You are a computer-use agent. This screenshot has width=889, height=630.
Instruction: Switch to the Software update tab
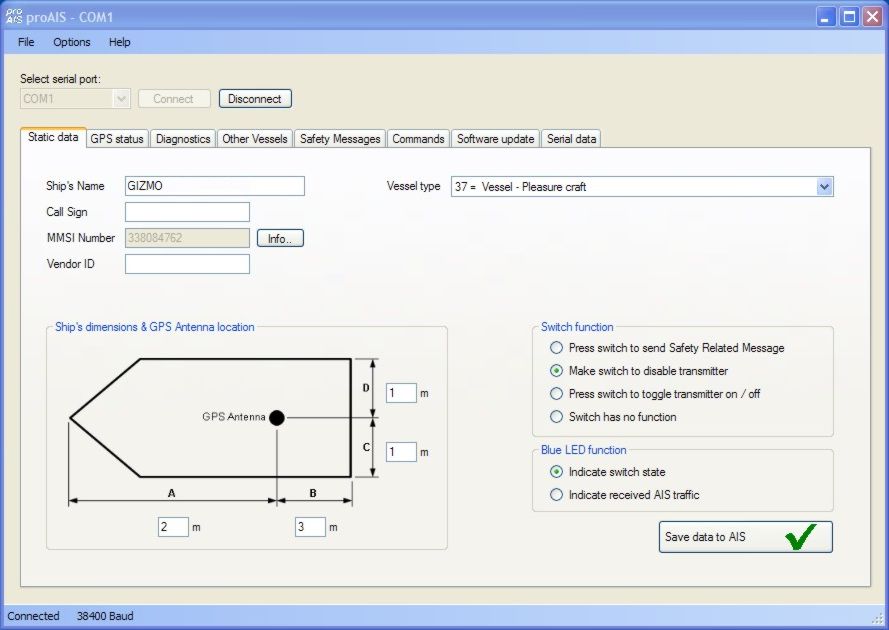[x=496, y=139]
